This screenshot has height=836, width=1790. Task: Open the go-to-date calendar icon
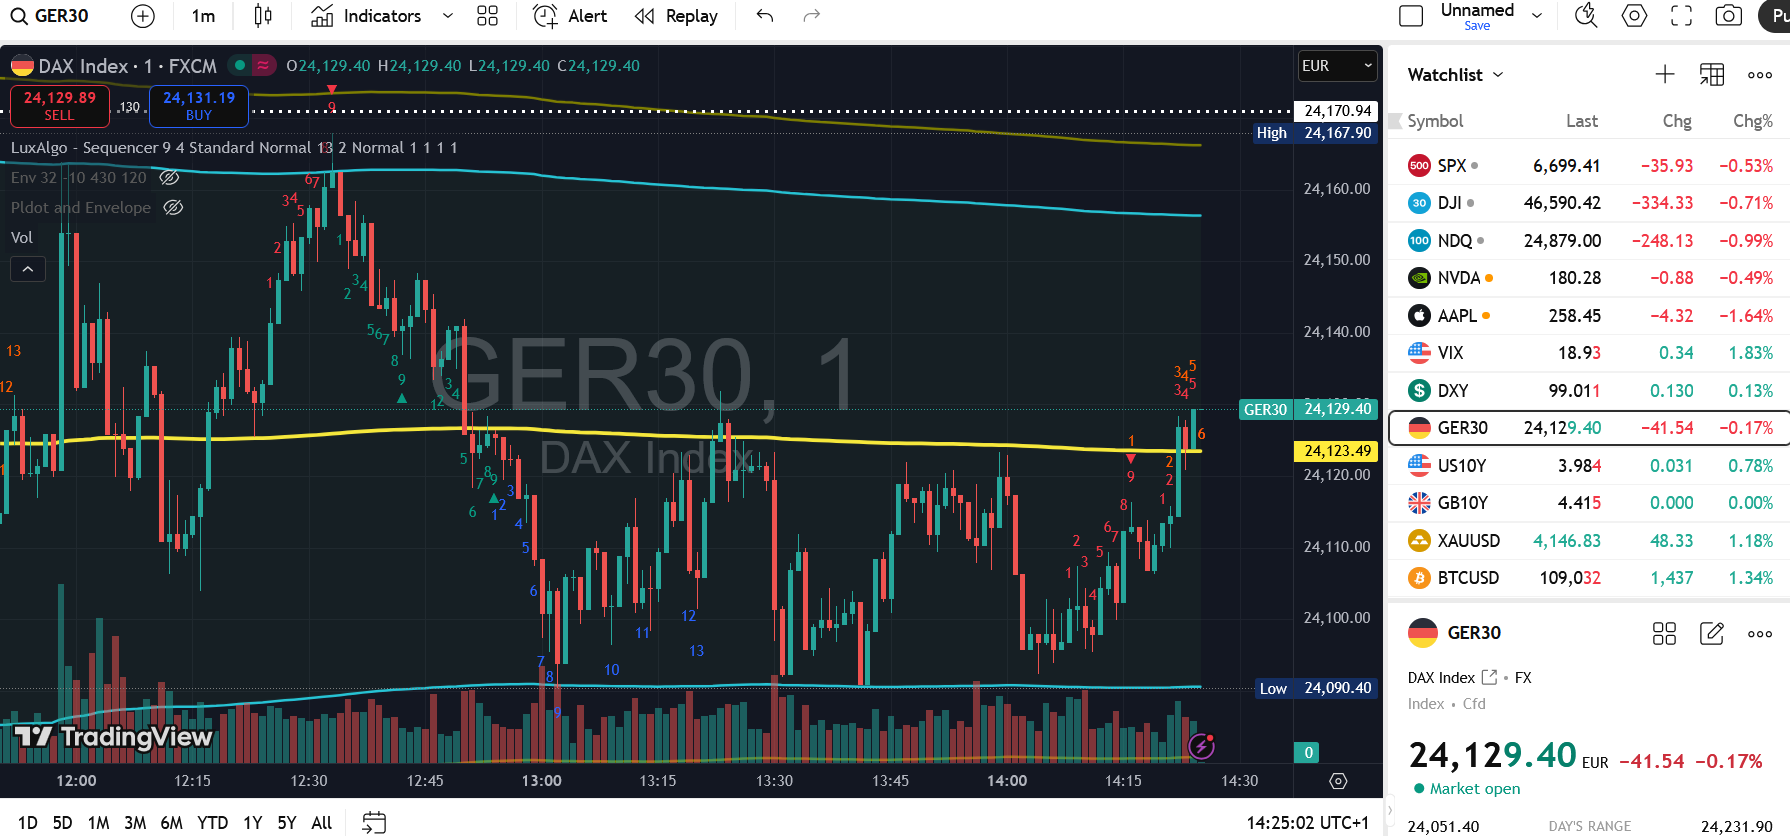pyautogui.click(x=374, y=823)
